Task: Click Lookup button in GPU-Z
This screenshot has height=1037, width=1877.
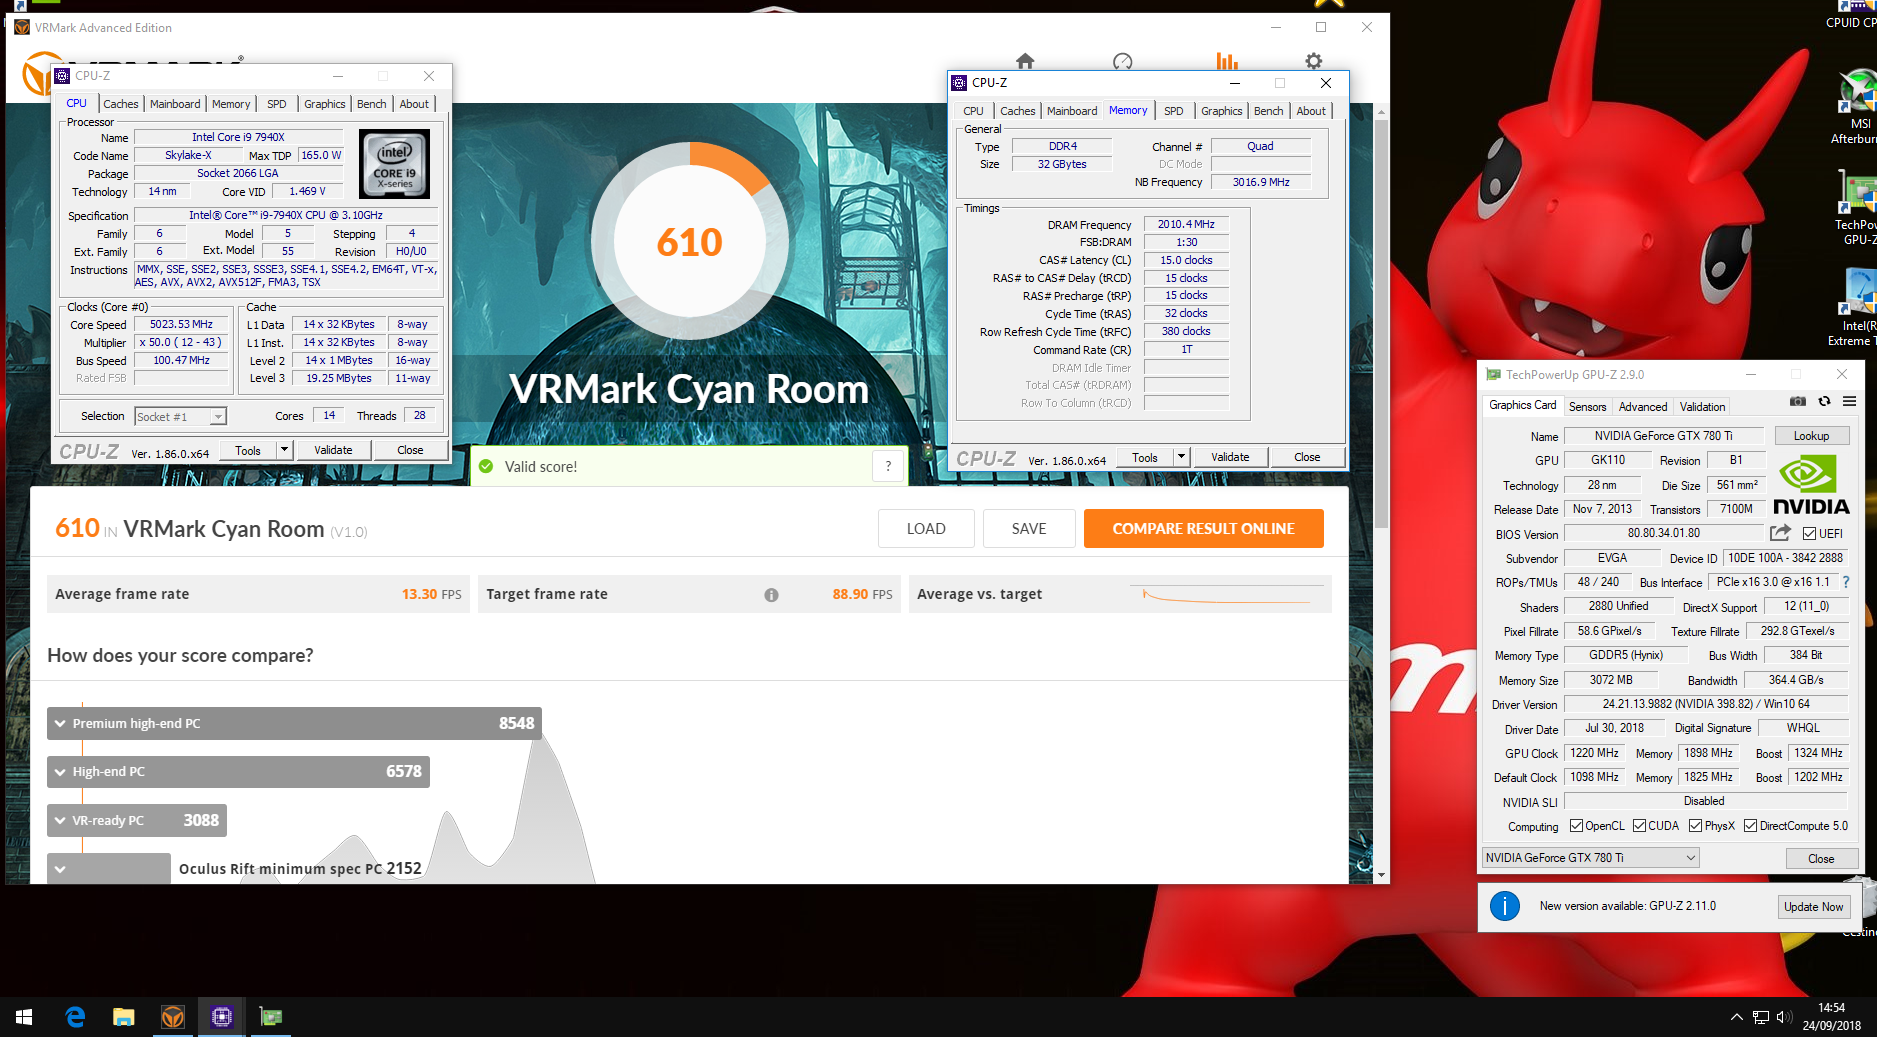Action: [x=1811, y=436]
